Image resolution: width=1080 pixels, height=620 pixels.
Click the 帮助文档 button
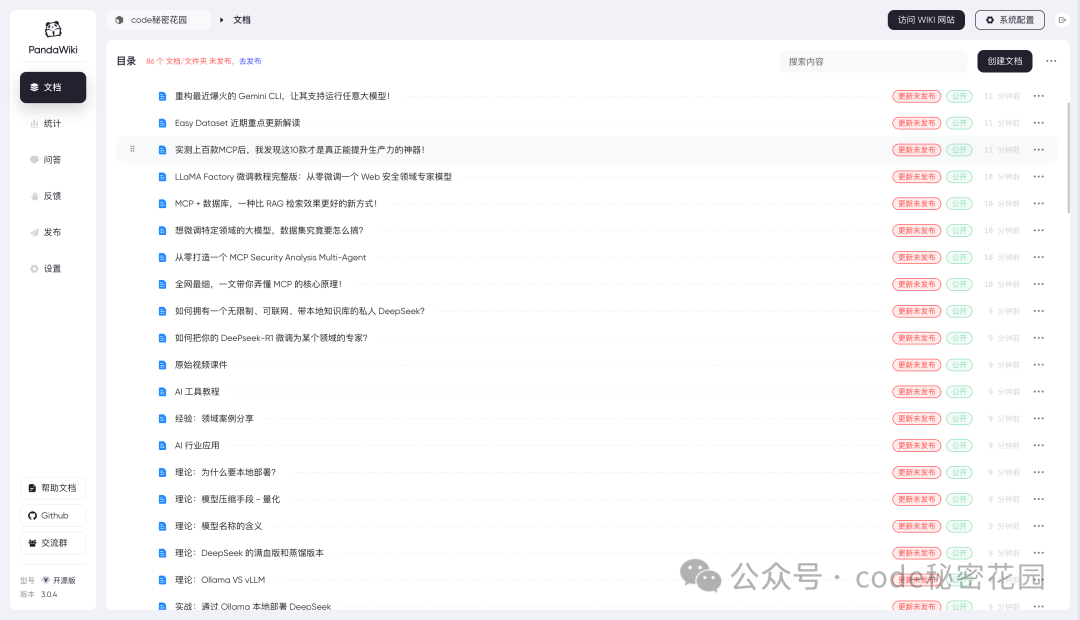(53, 488)
